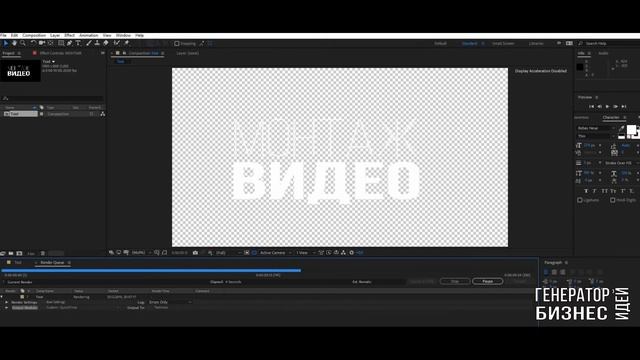Open the Animation menu
Viewport: 640px width, 360px height.
click(x=89, y=36)
